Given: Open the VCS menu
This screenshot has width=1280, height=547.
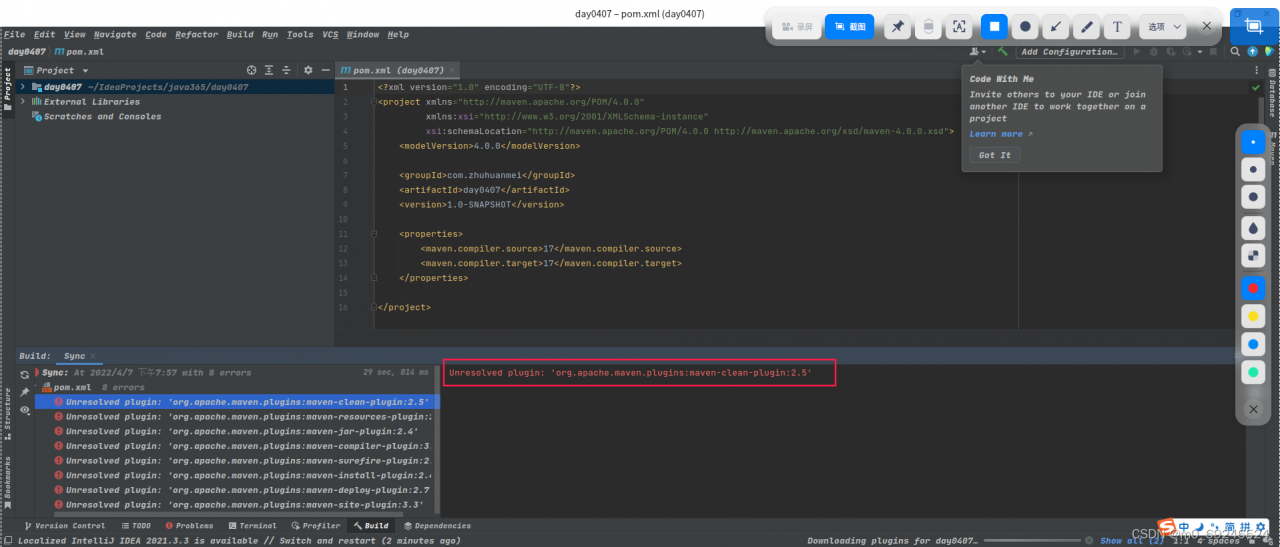Looking at the screenshot, I should [330, 34].
